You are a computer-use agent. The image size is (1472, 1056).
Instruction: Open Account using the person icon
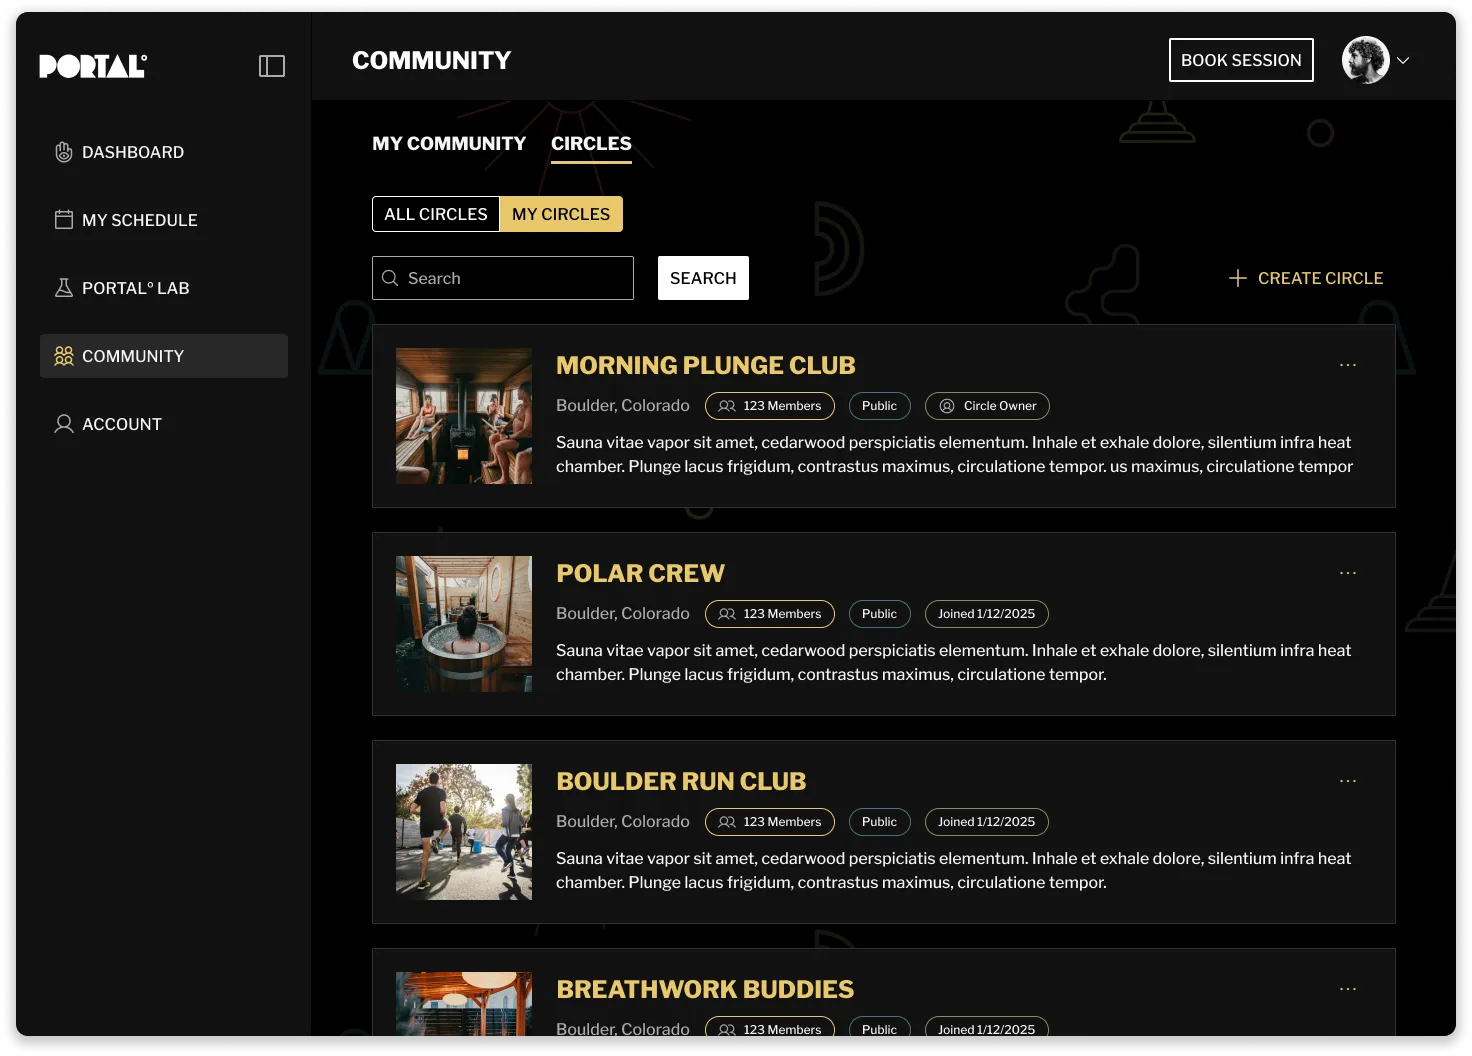point(64,423)
